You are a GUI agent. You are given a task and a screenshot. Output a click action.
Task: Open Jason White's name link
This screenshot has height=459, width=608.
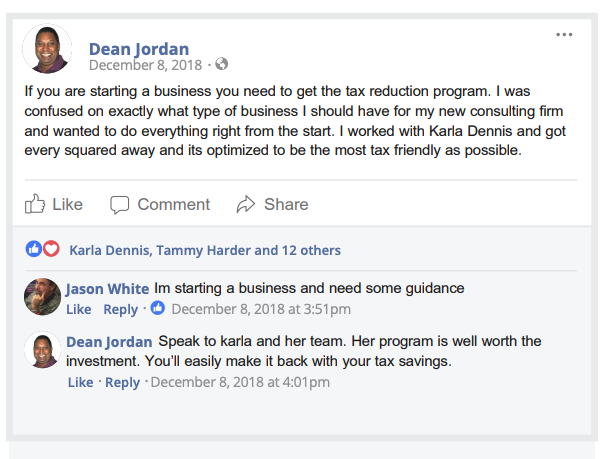point(107,289)
